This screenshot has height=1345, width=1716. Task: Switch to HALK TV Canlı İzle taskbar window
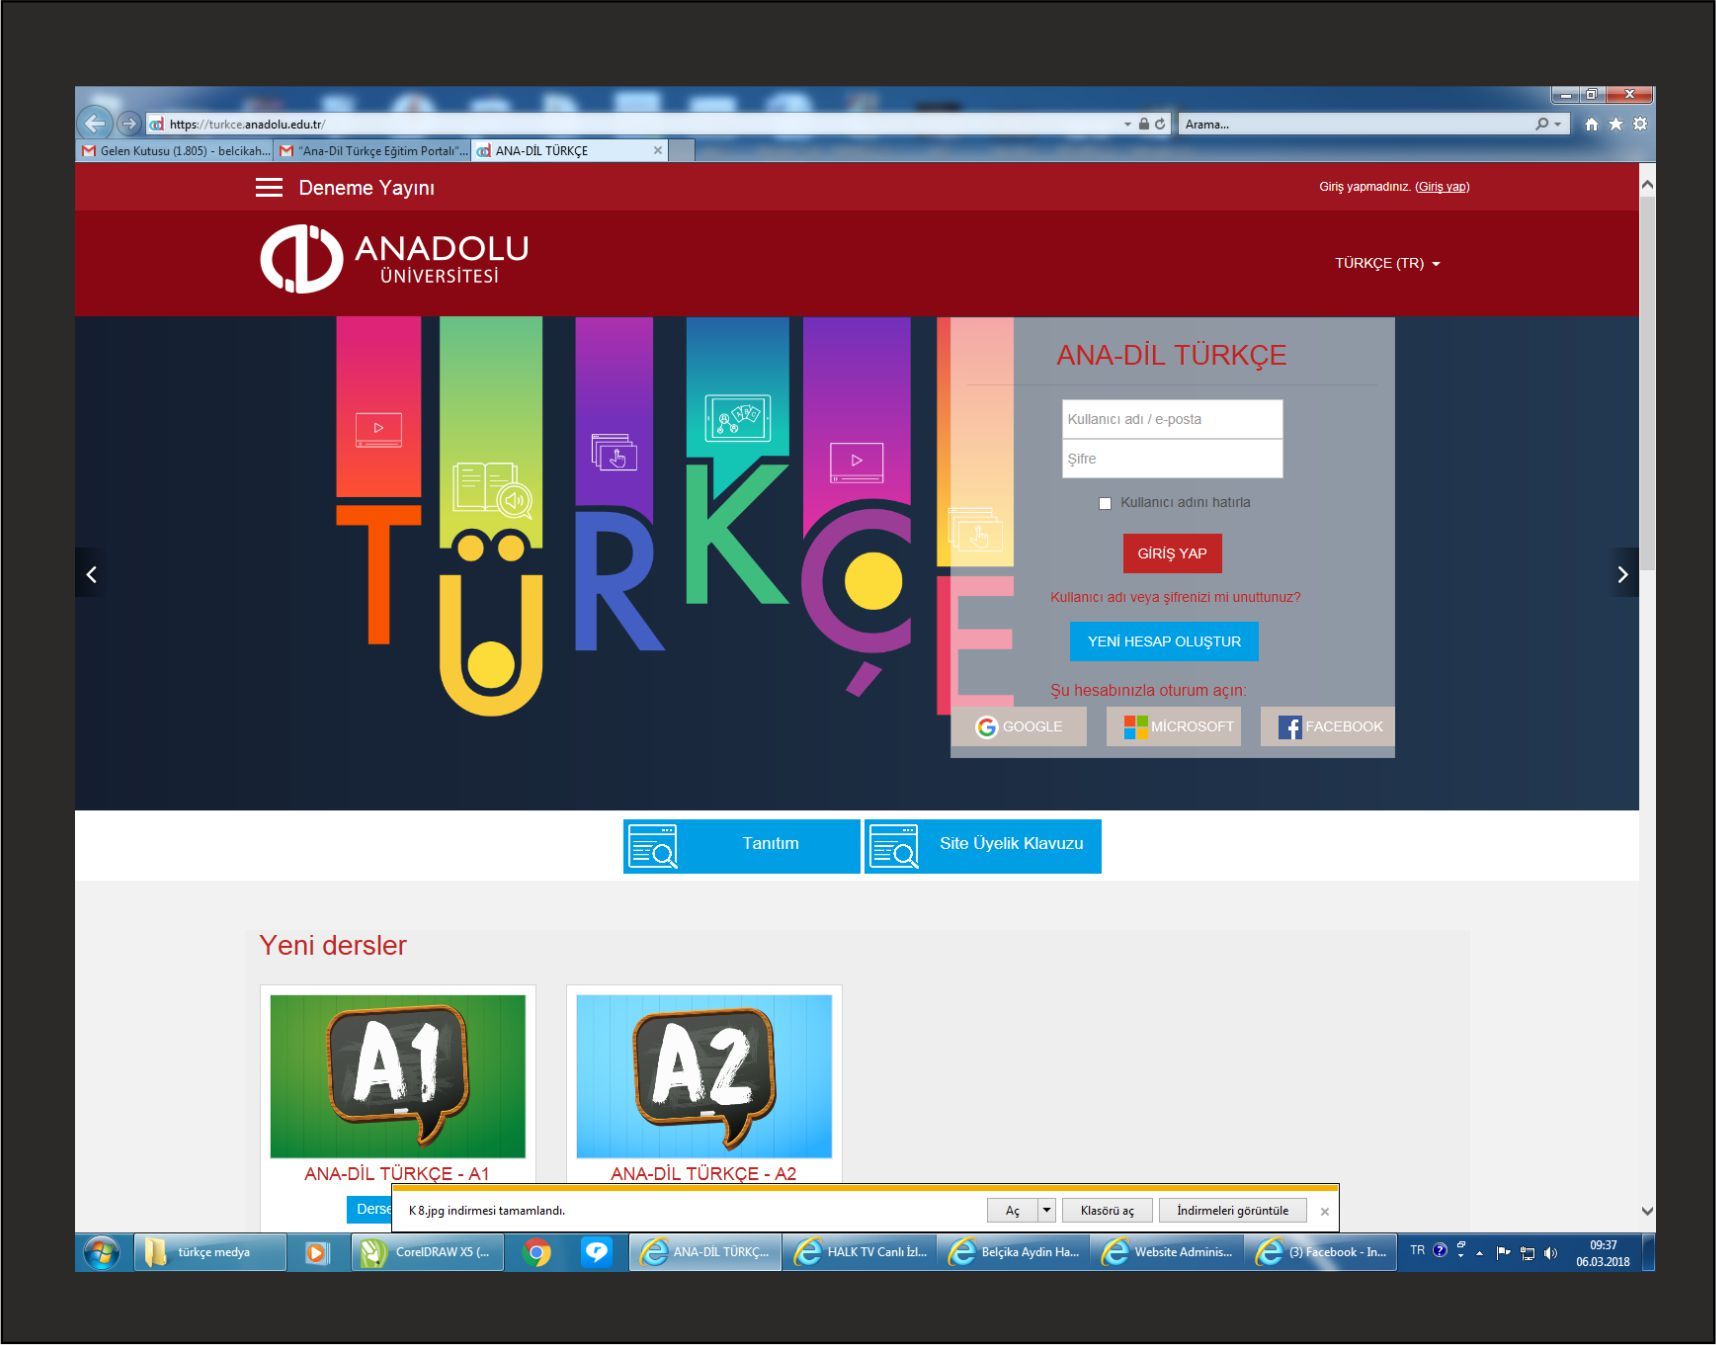click(x=860, y=1252)
